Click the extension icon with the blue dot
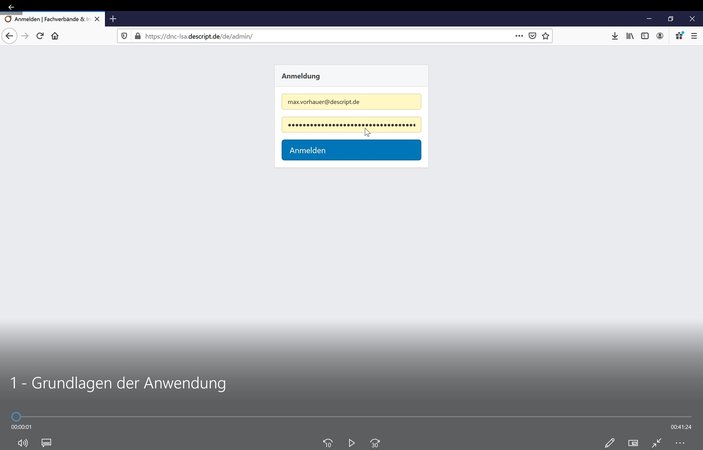703x450 pixels. 679,35
